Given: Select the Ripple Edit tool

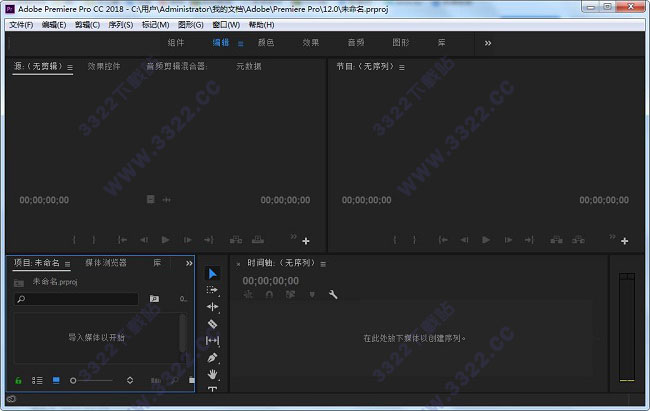Looking at the screenshot, I should pyautogui.click(x=212, y=307).
